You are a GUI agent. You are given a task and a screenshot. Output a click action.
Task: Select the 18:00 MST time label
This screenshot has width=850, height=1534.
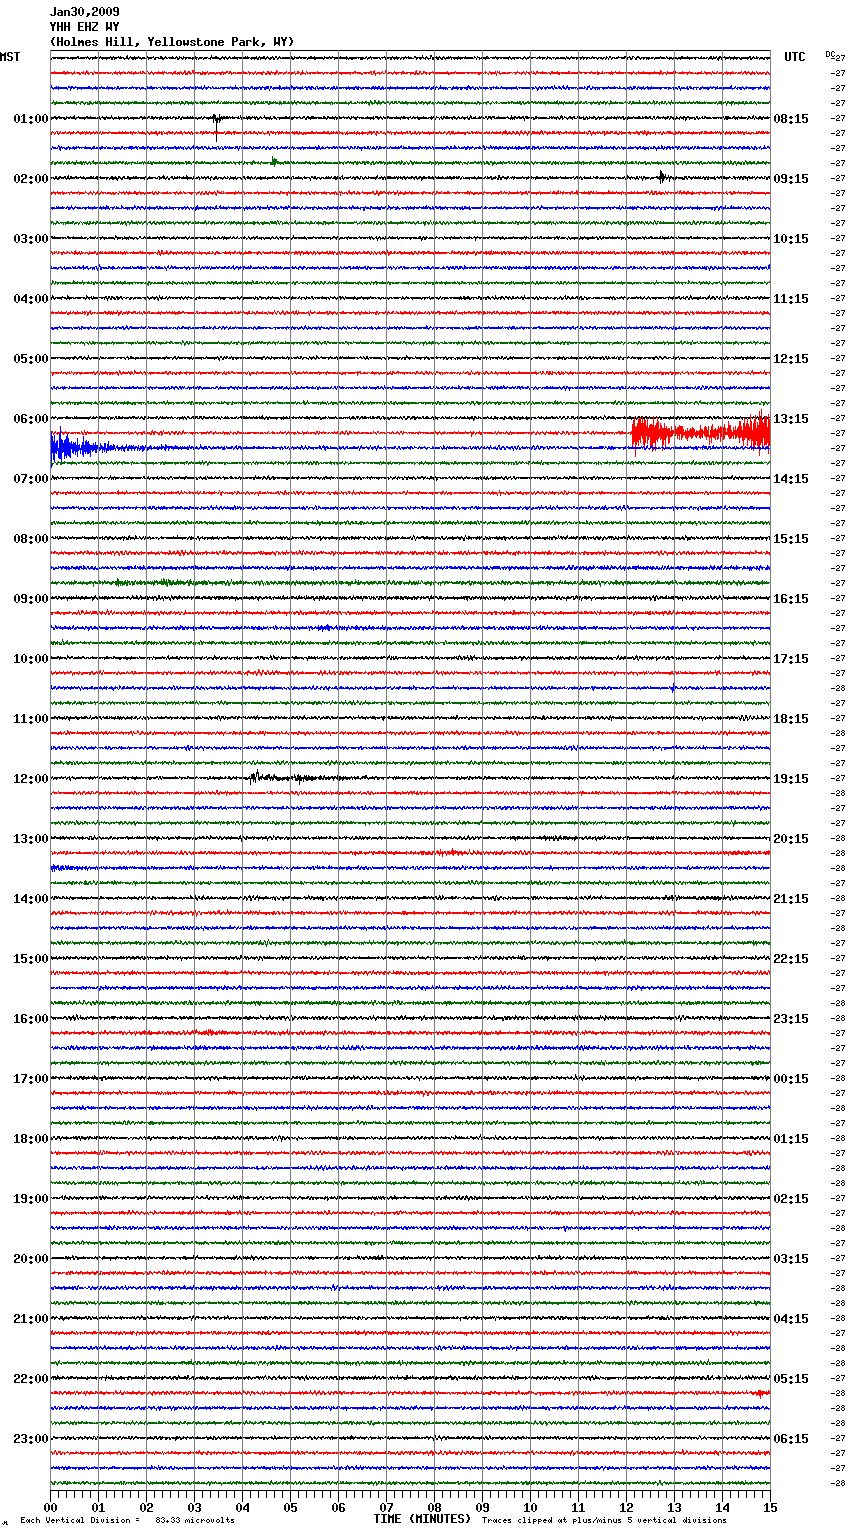[x=31, y=1139]
